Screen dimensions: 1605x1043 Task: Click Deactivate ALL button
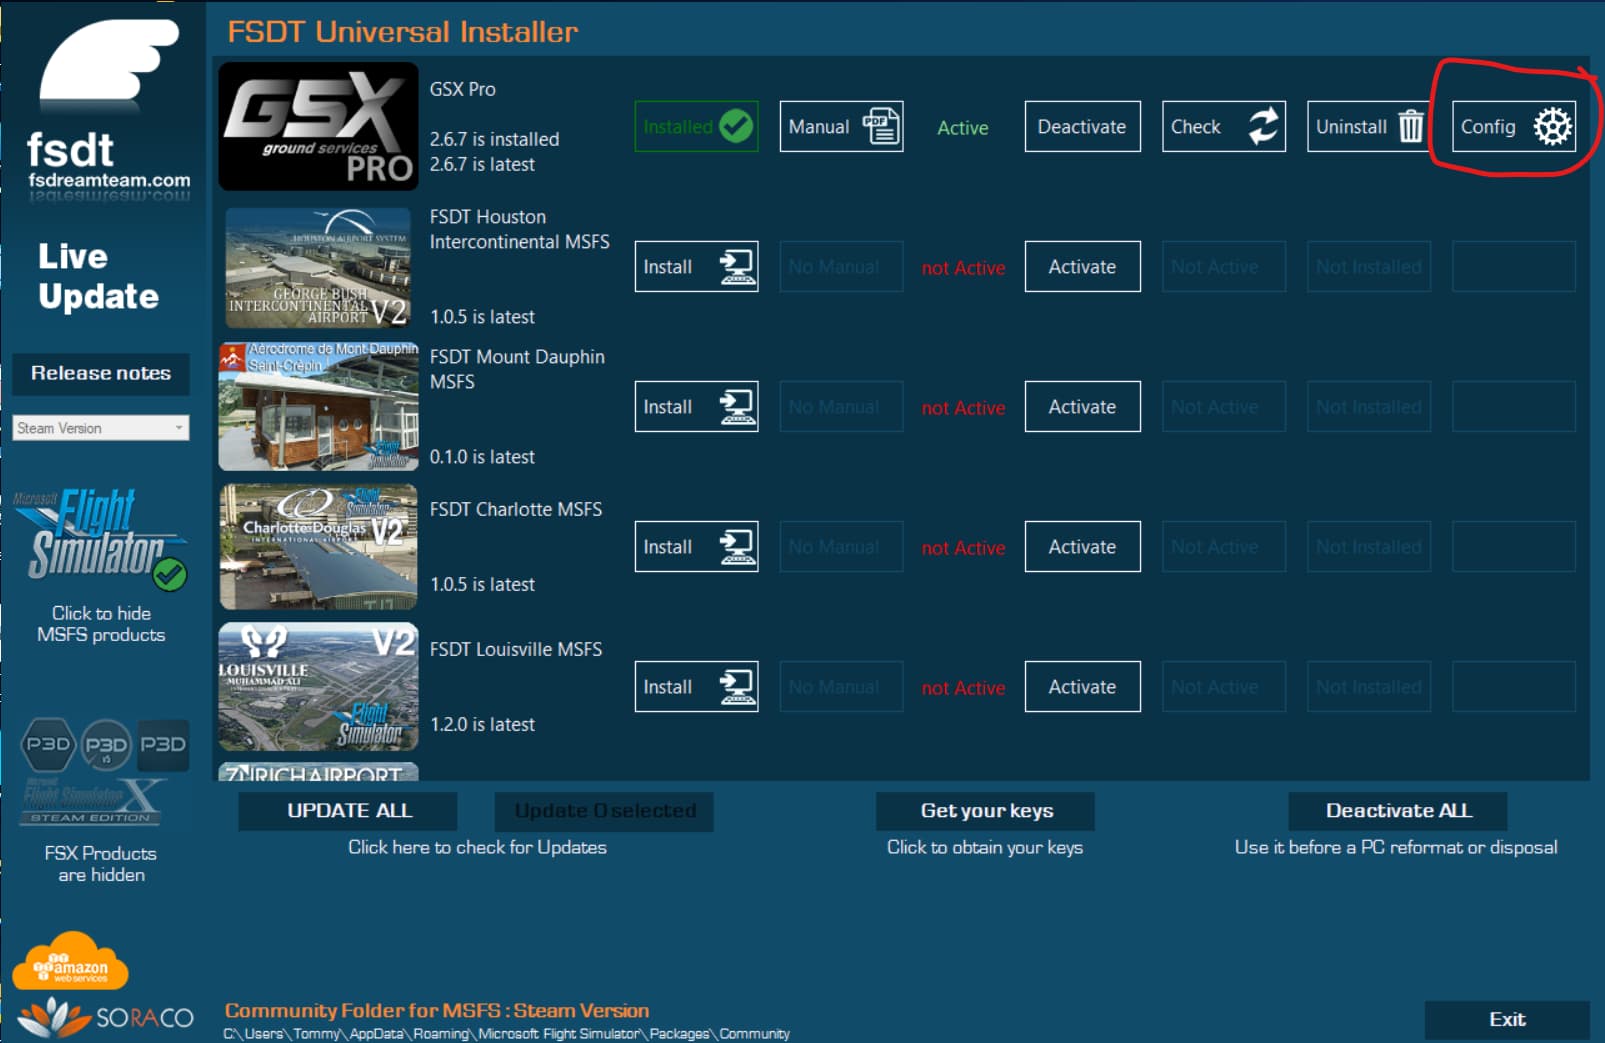point(1398,811)
